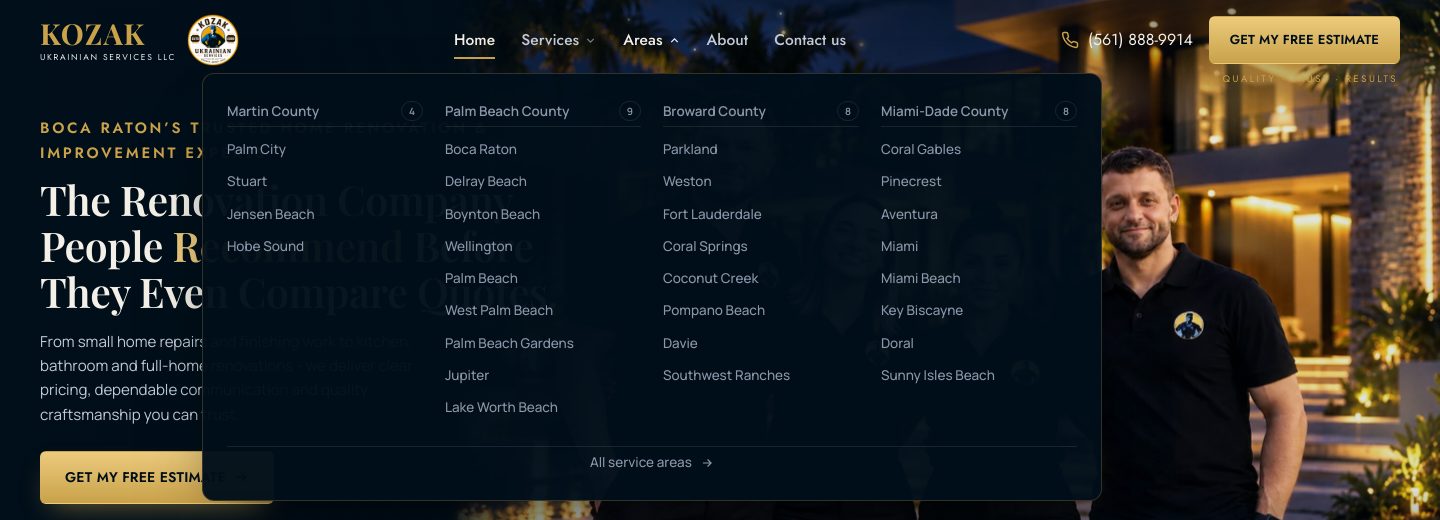Choose Coral Springs area
The image size is (1440, 520).
click(705, 246)
